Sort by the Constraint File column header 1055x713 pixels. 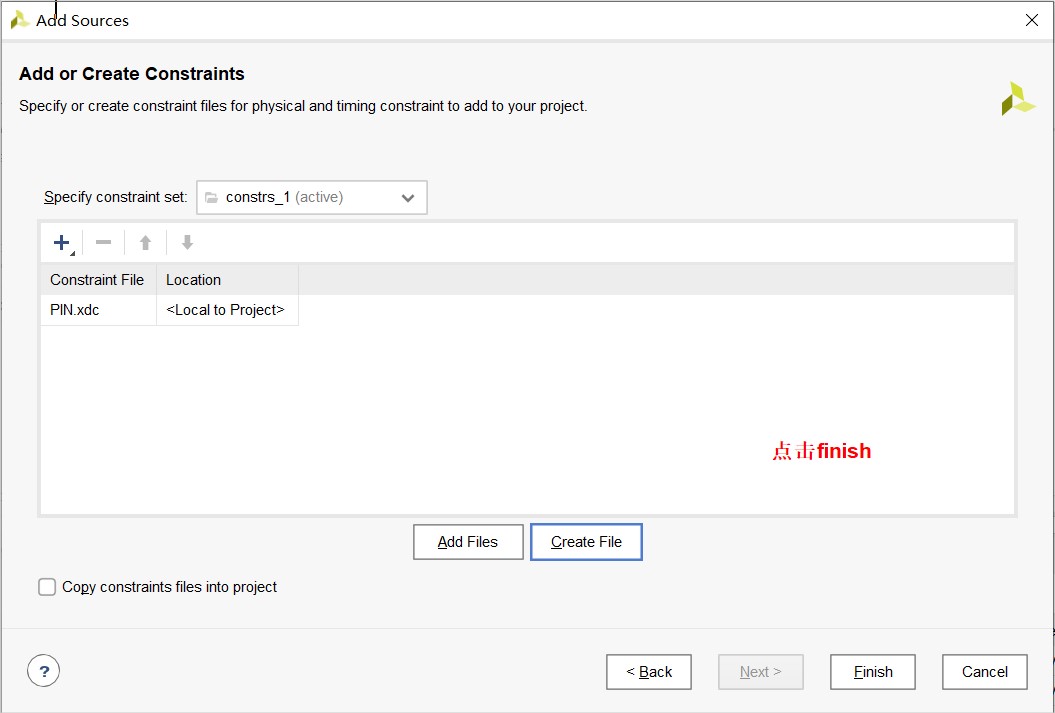(97, 280)
